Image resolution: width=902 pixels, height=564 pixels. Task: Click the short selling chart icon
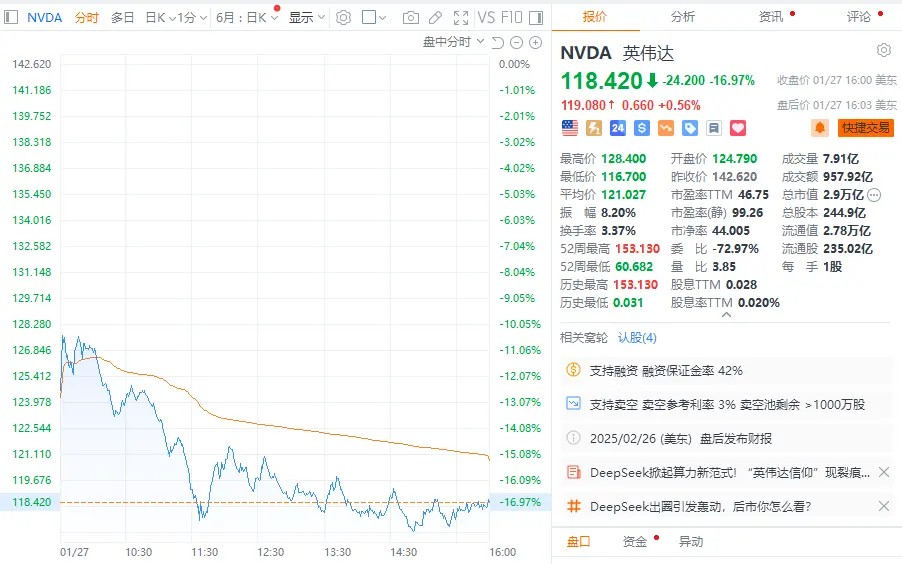pos(574,403)
